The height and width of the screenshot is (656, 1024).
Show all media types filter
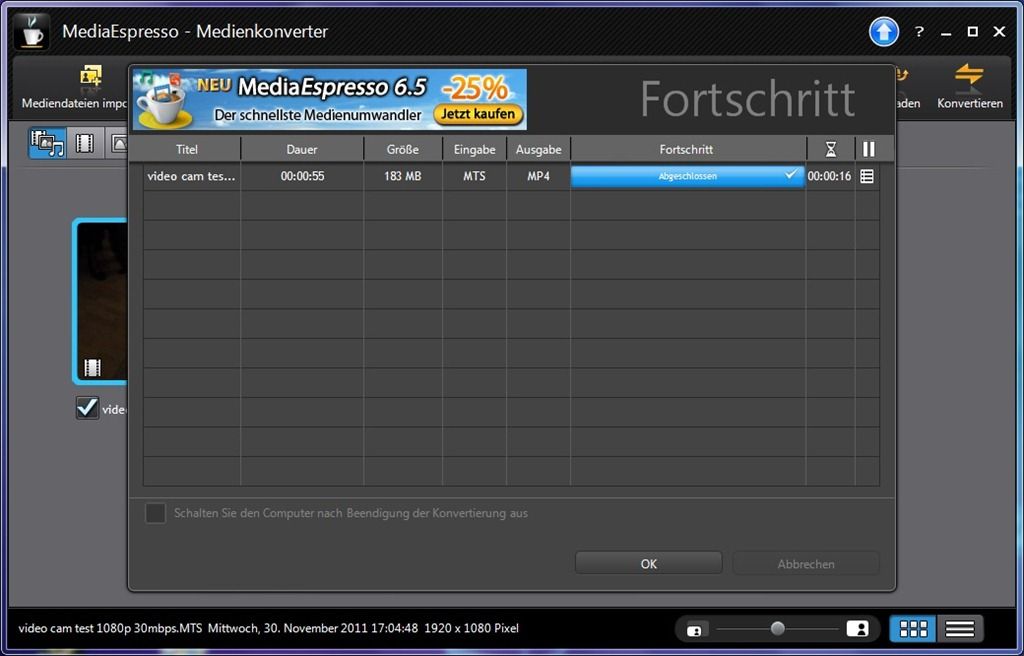pos(48,143)
